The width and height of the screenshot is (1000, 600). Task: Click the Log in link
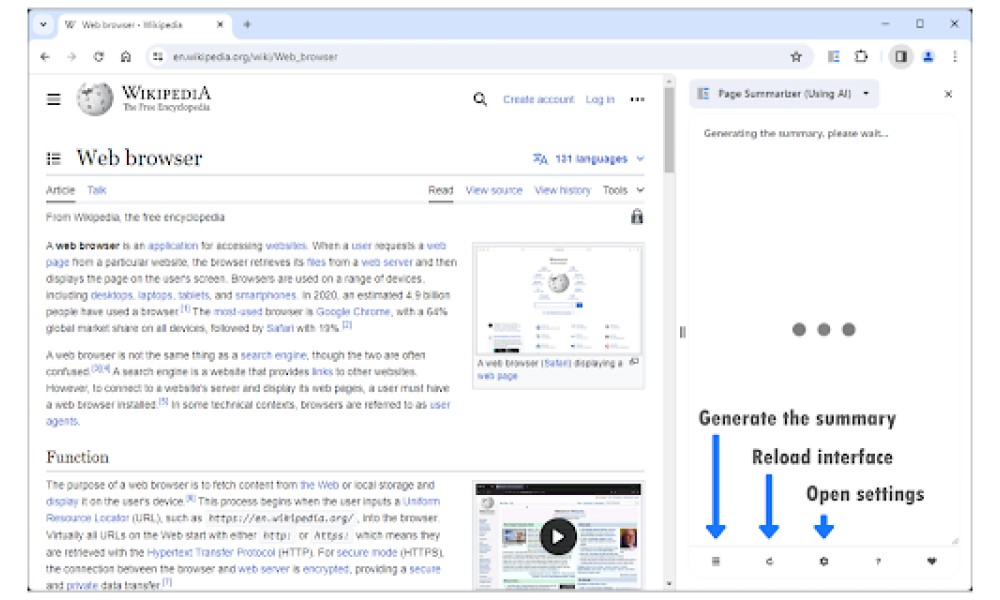click(x=600, y=99)
